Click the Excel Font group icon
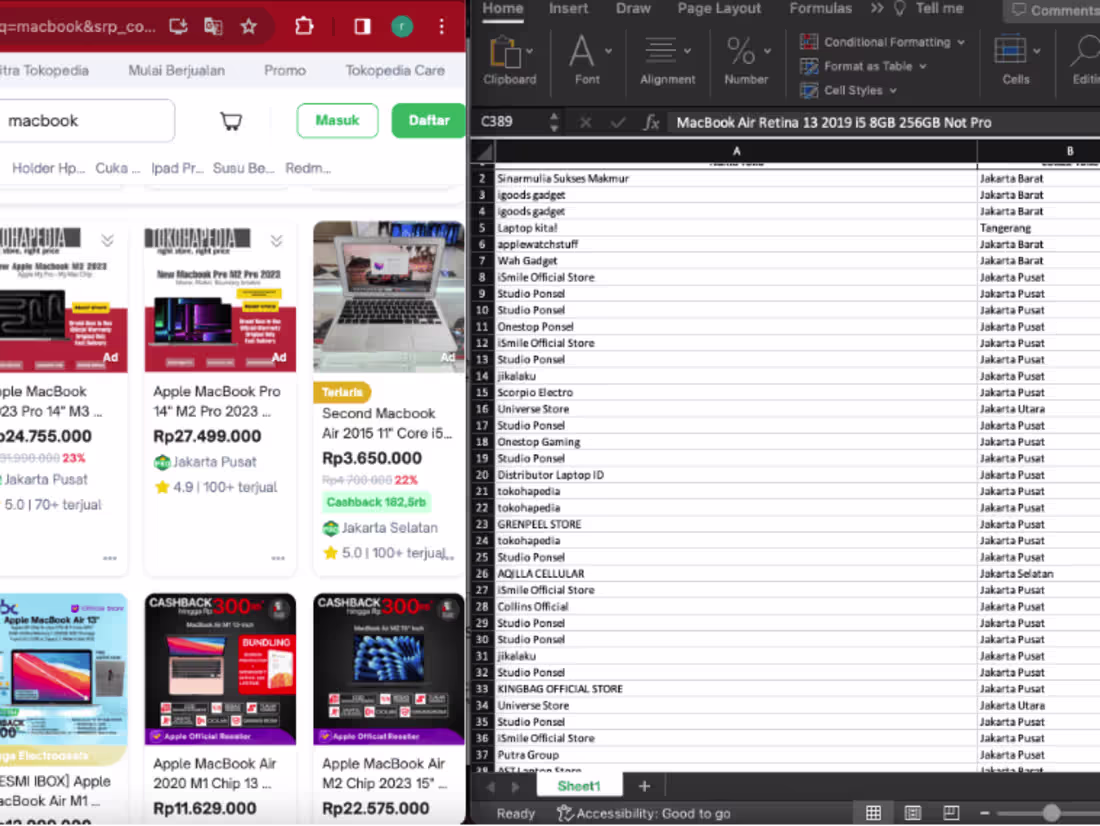Viewport: 1100px width, 826px height. point(582,51)
